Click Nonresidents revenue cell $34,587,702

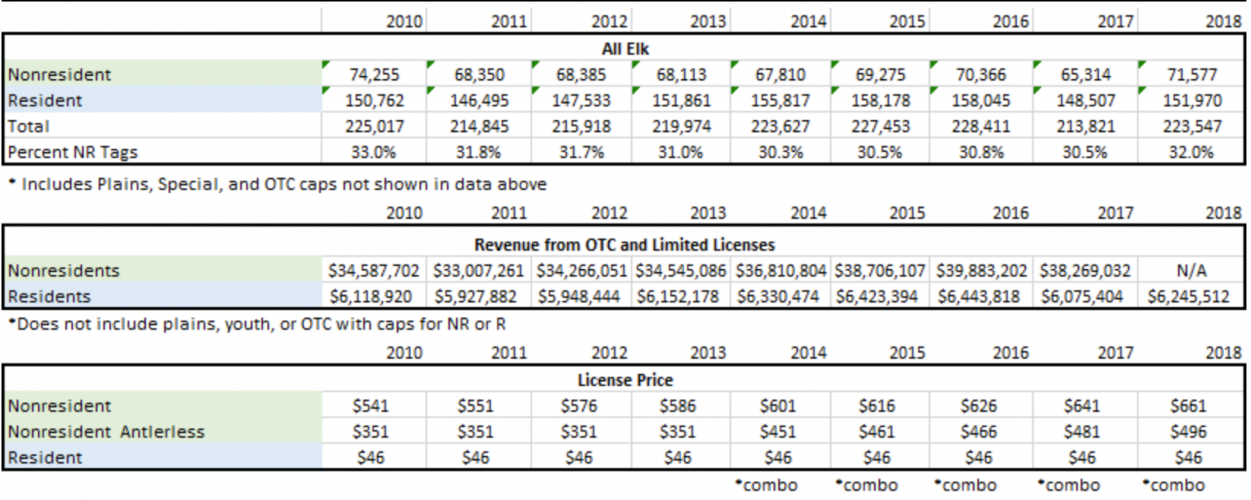click(x=374, y=270)
